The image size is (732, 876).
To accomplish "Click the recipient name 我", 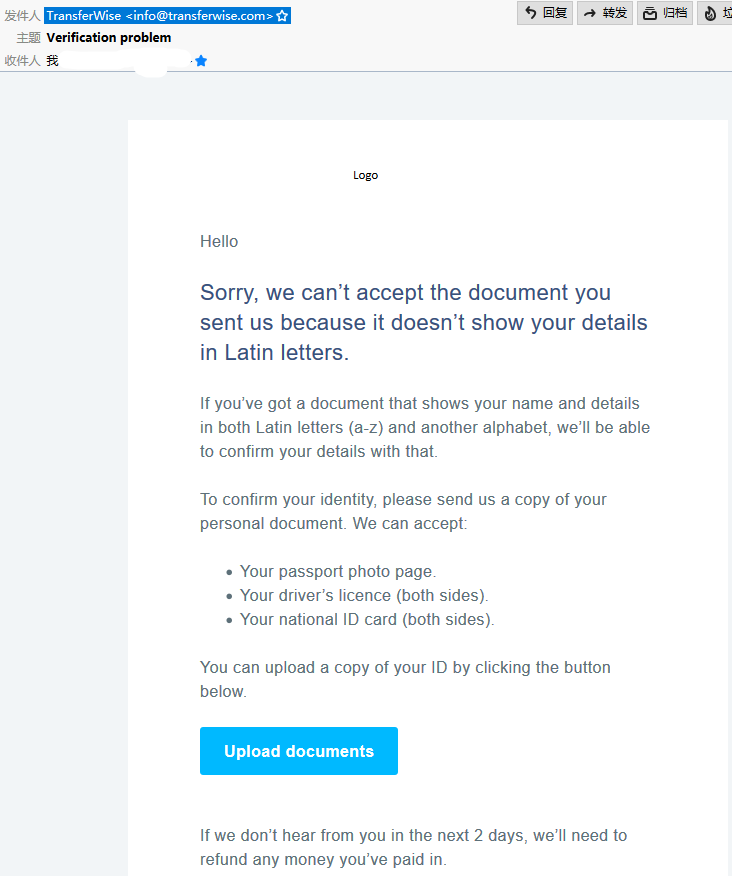I will click(x=53, y=60).
